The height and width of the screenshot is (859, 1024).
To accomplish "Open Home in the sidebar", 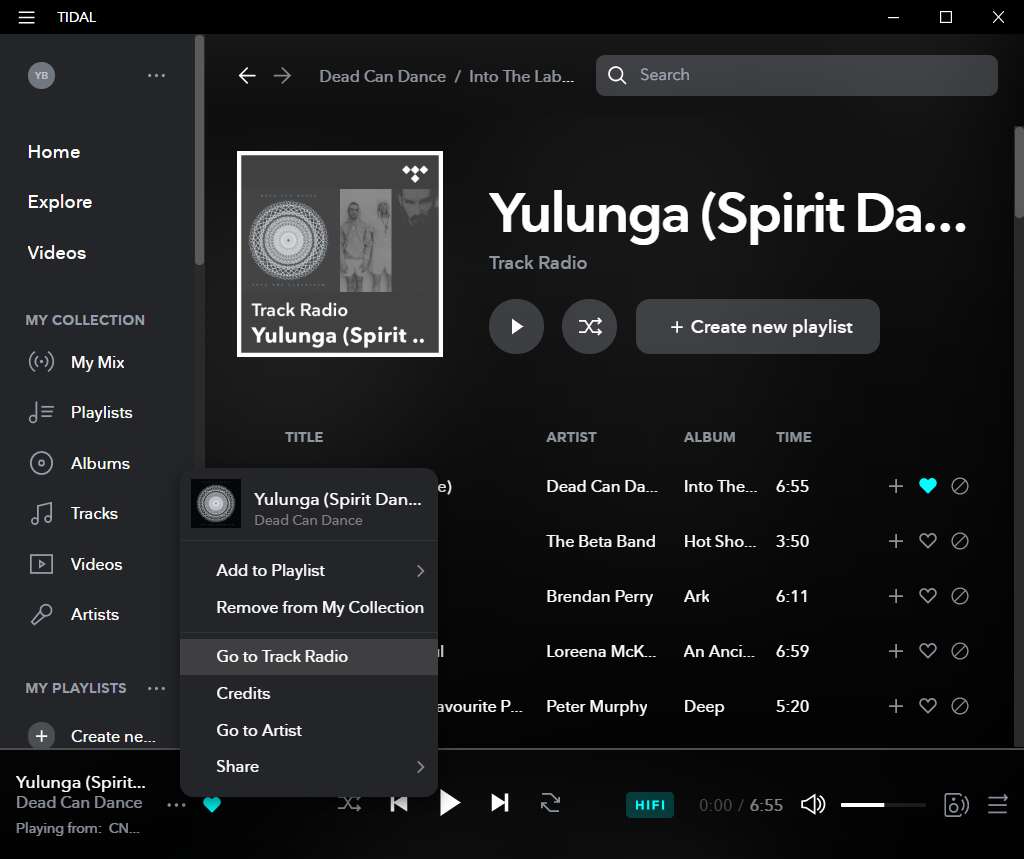I will 54,152.
